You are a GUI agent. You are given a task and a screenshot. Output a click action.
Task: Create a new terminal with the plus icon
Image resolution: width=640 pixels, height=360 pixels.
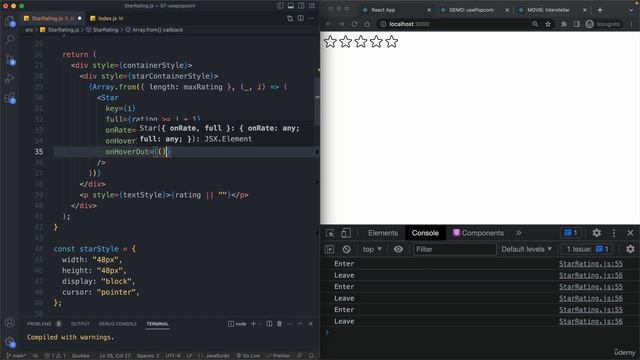point(253,324)
